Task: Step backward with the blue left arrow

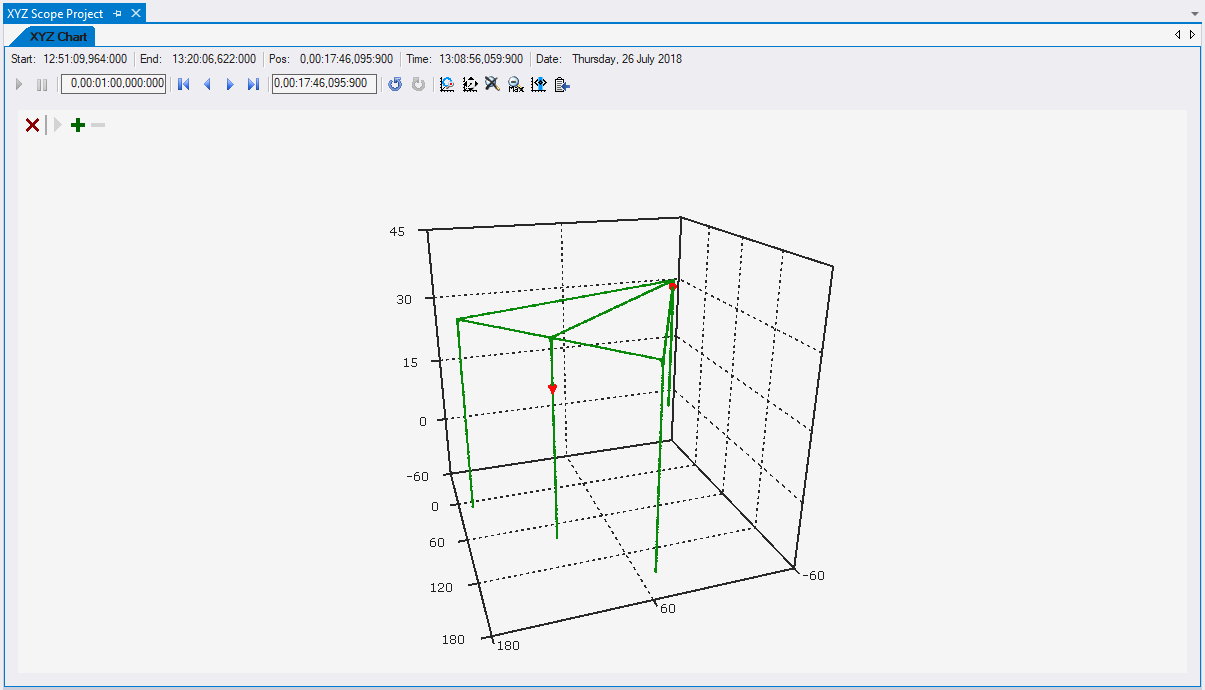Action: (207, 85)
